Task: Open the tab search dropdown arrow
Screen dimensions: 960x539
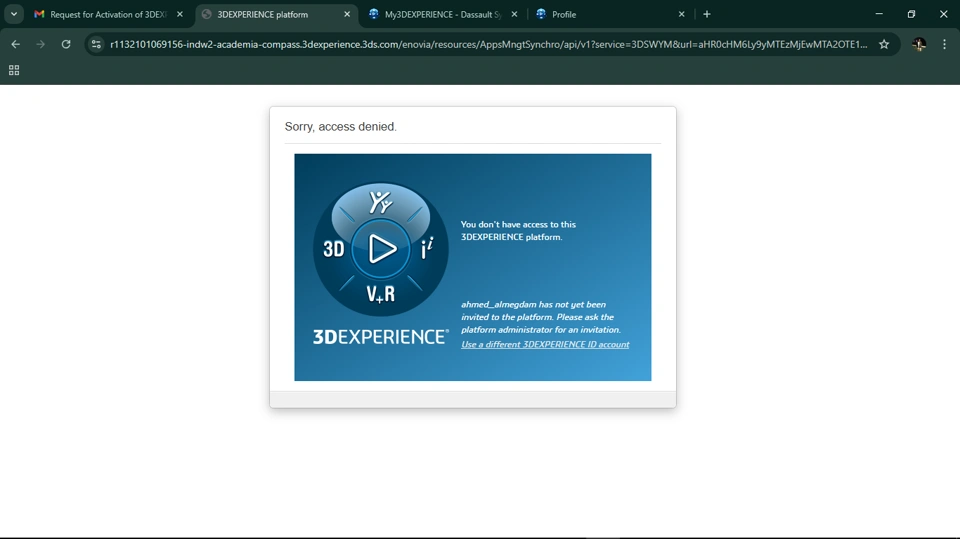Action: (x=13, y=14)
